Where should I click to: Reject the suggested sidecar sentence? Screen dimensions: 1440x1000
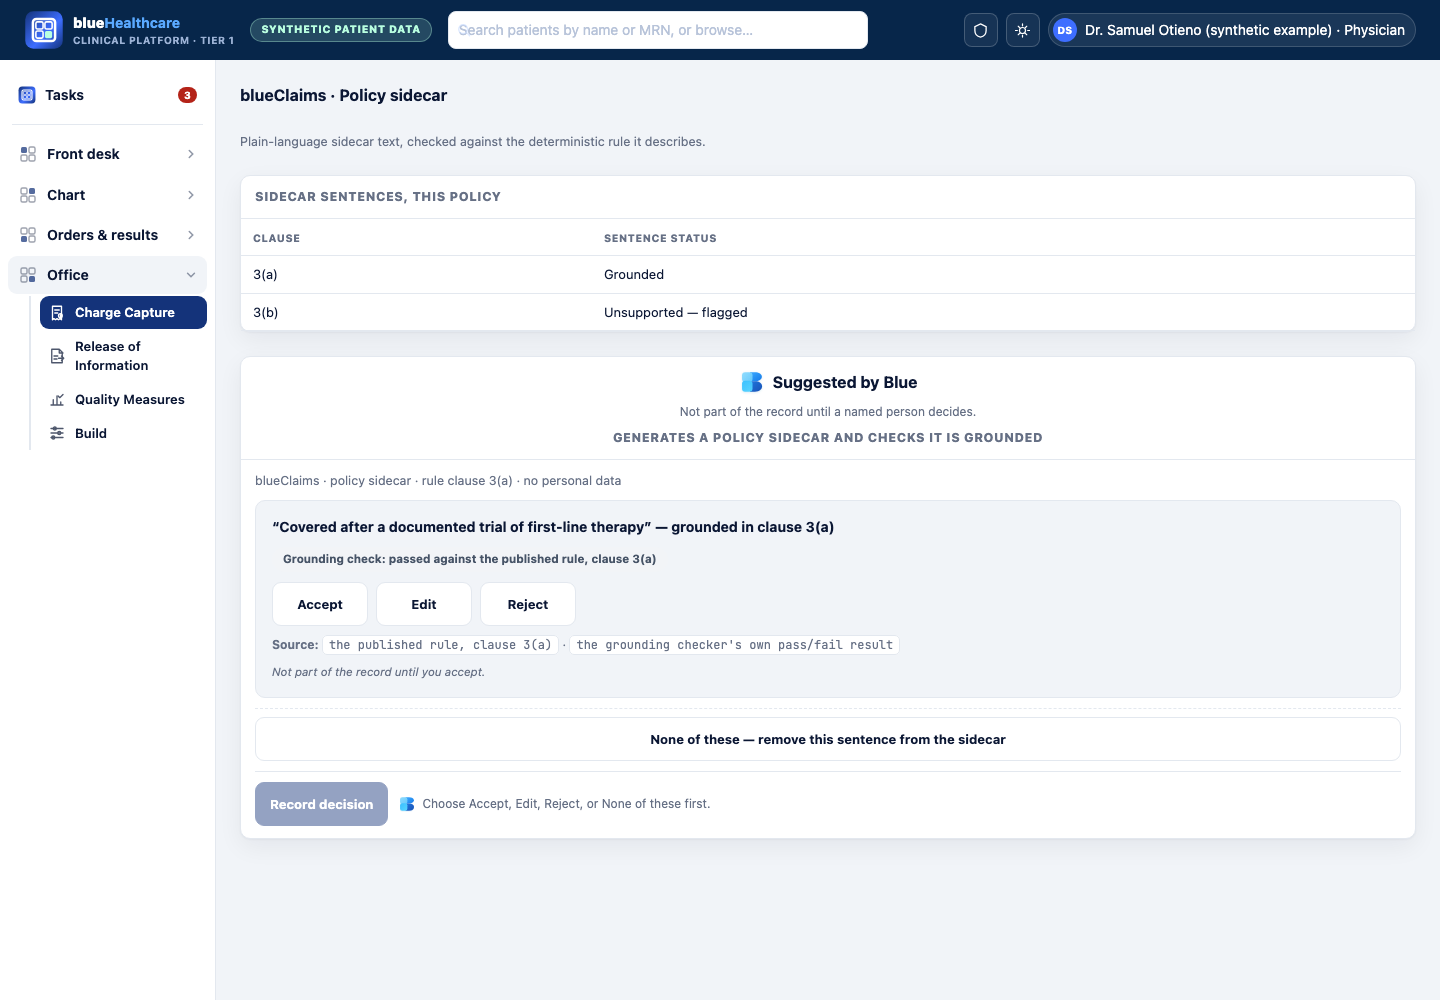click(x=528, y=605)
